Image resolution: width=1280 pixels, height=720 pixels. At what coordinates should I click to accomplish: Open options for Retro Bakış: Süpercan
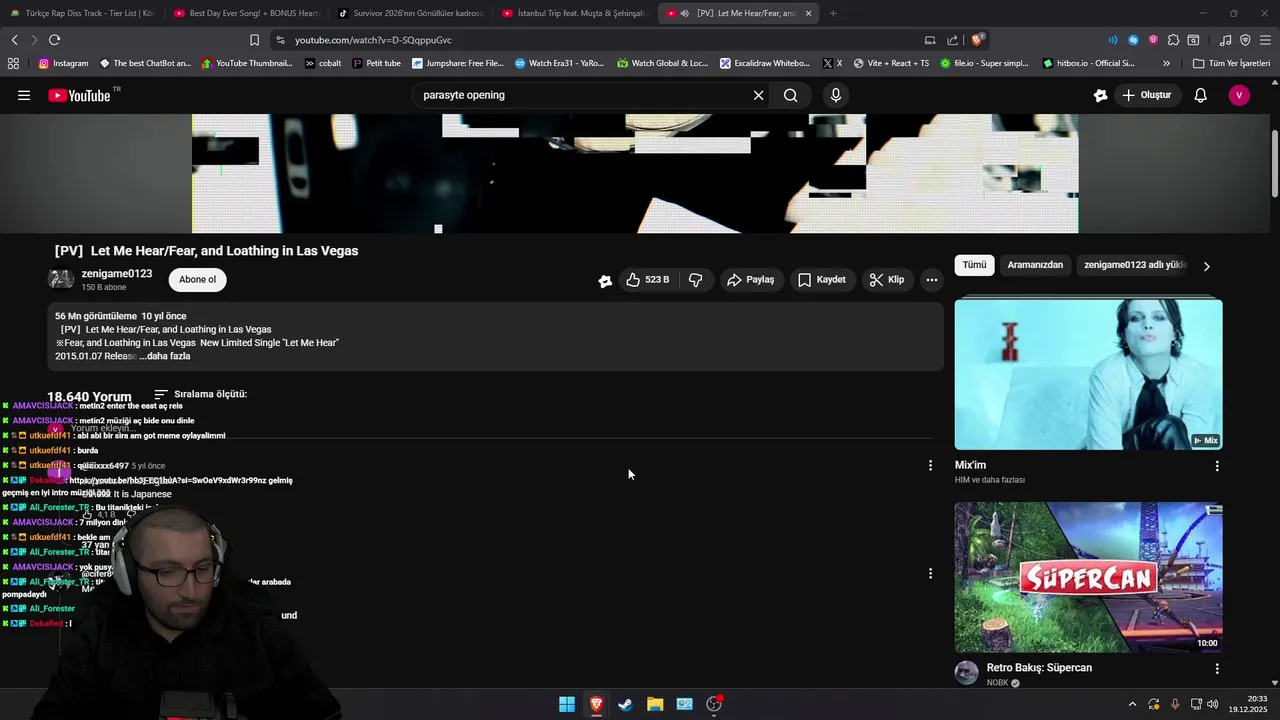pos(1217,668)
